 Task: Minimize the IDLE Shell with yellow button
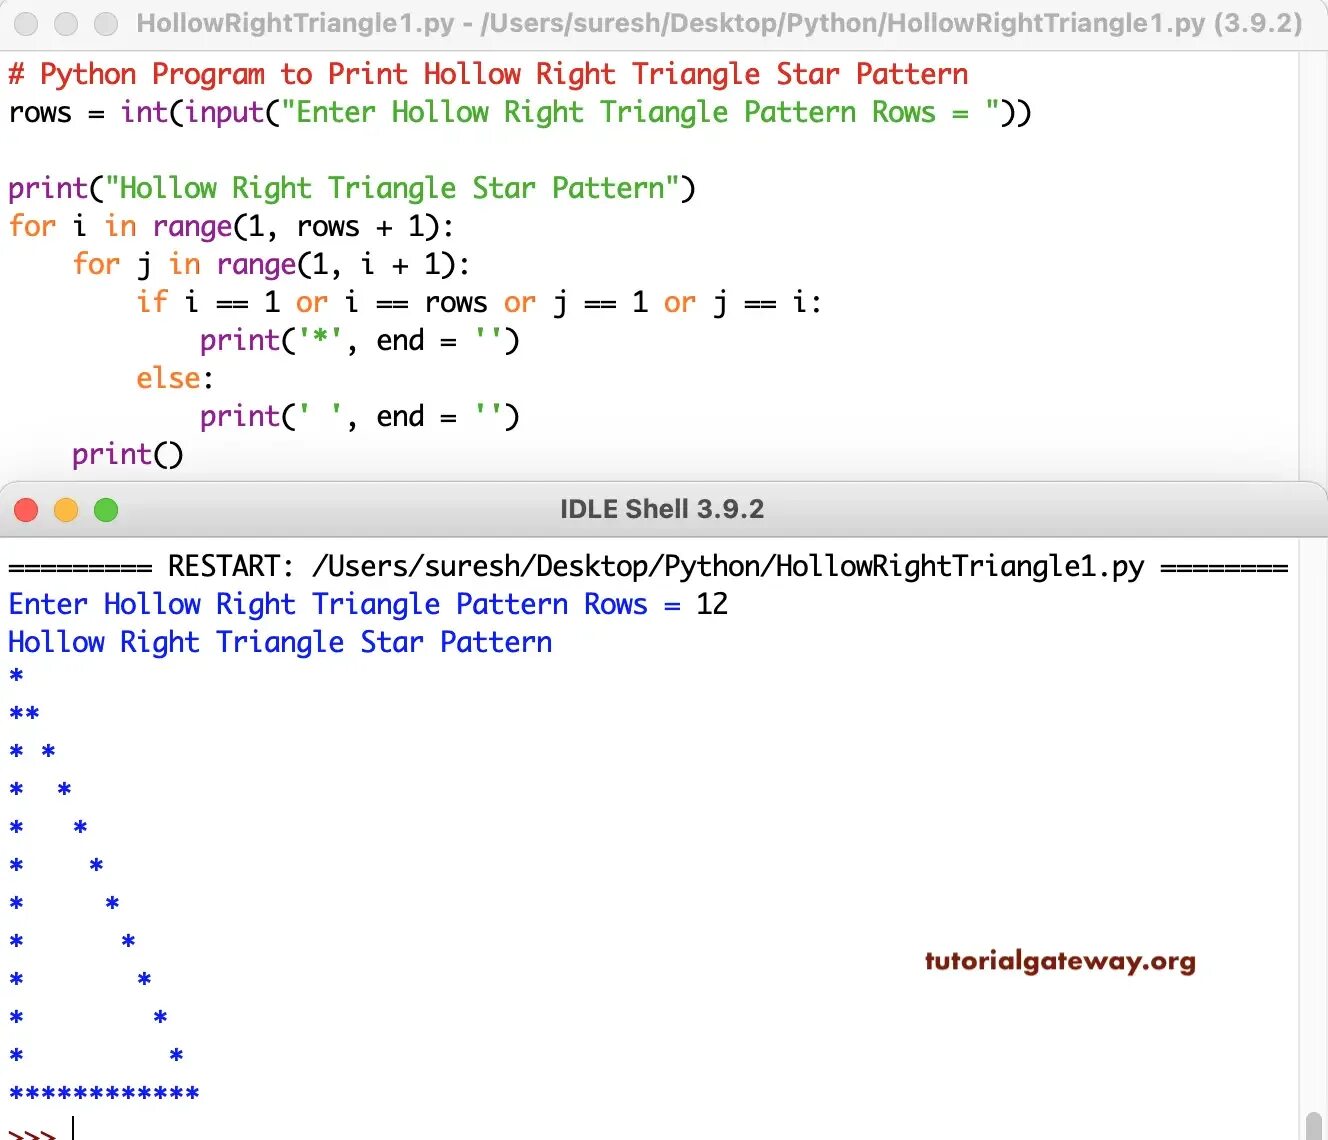click(66, 510)
